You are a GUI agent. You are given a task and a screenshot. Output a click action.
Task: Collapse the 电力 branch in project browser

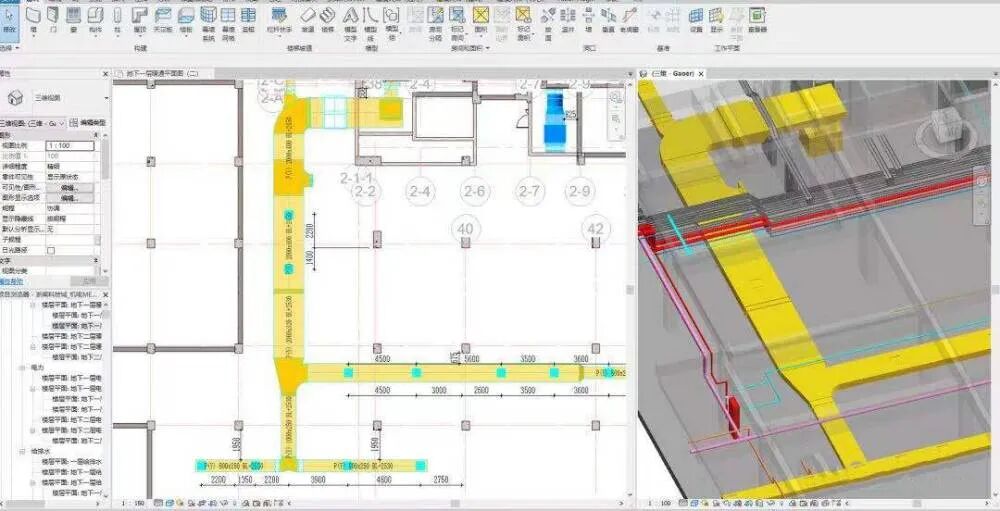pyautogui.click(x=24, y=368)
